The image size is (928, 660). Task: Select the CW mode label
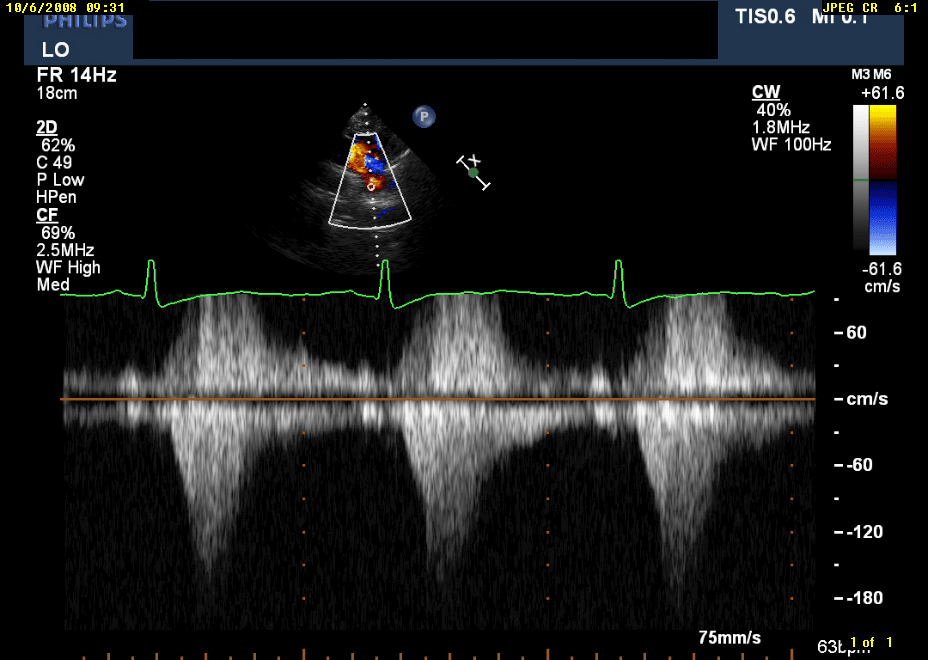[766, 92]
